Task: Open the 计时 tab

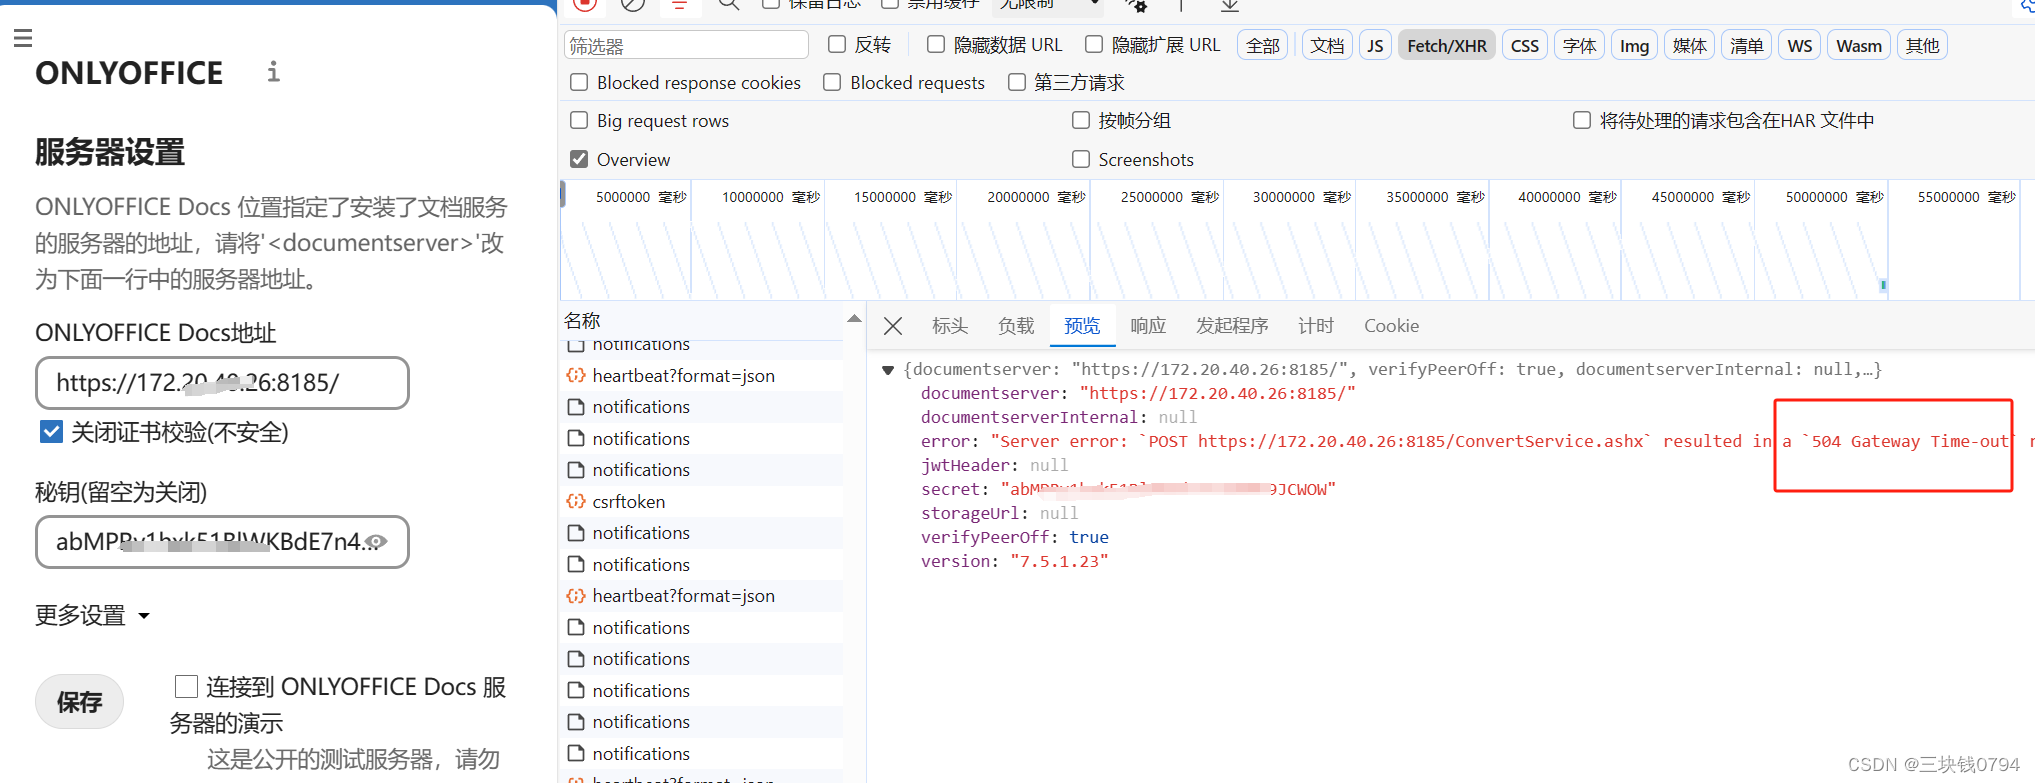Action: (1316, 326)
